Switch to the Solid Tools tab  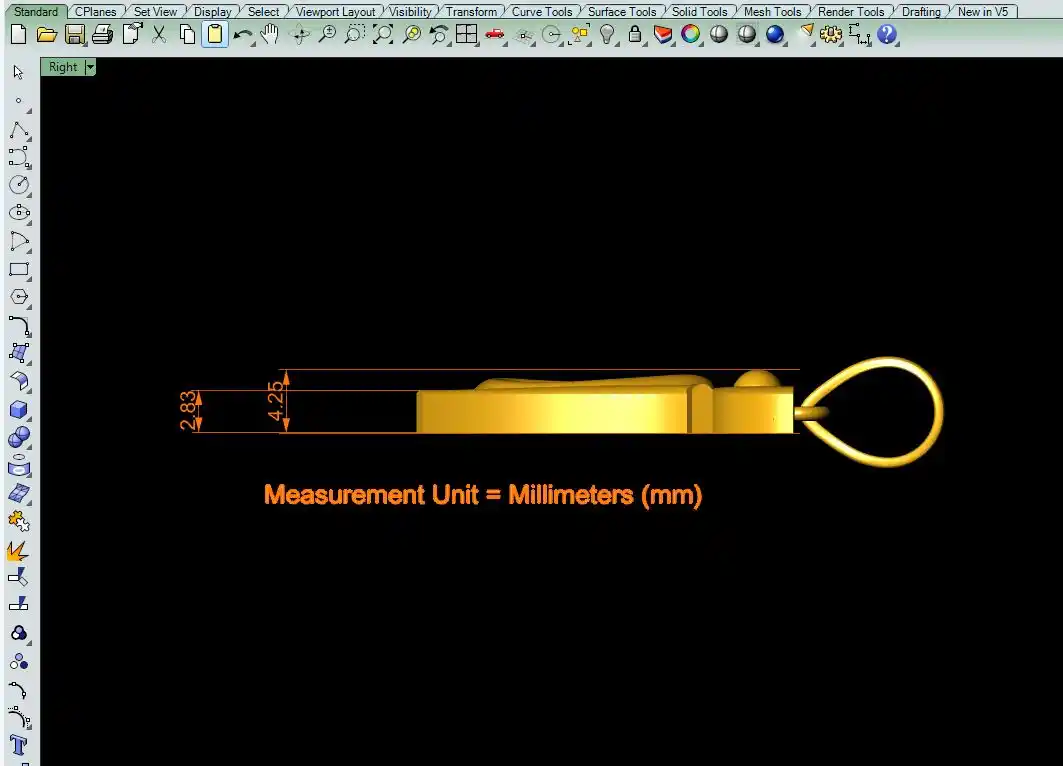[699, 12]
